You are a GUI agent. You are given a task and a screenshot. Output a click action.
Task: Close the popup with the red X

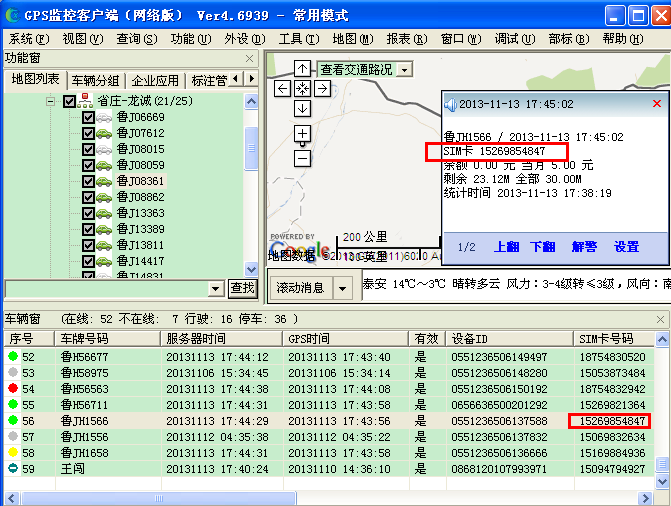[x=657, y=104]
